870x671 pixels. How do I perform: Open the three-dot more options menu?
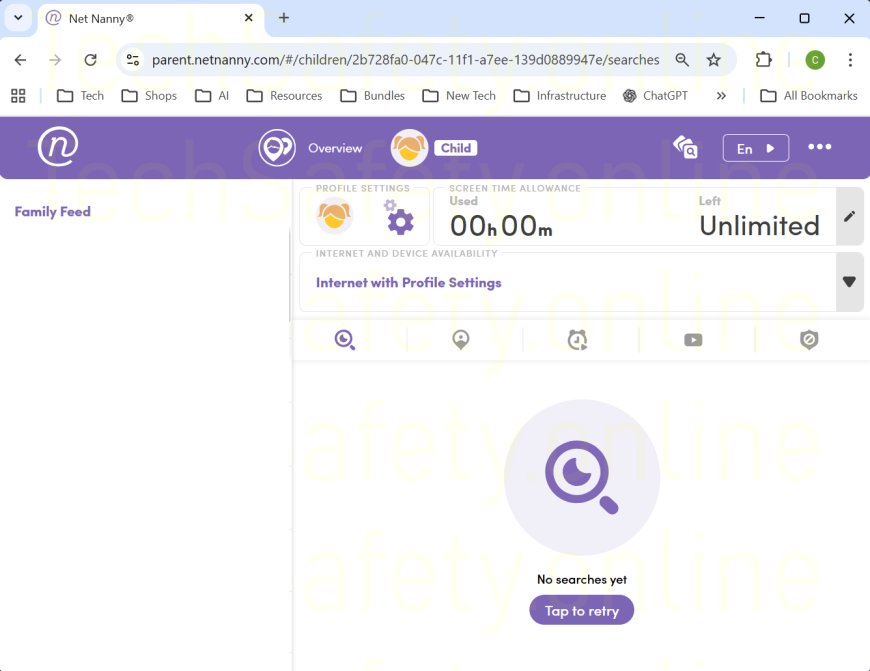tap(819, 147)
